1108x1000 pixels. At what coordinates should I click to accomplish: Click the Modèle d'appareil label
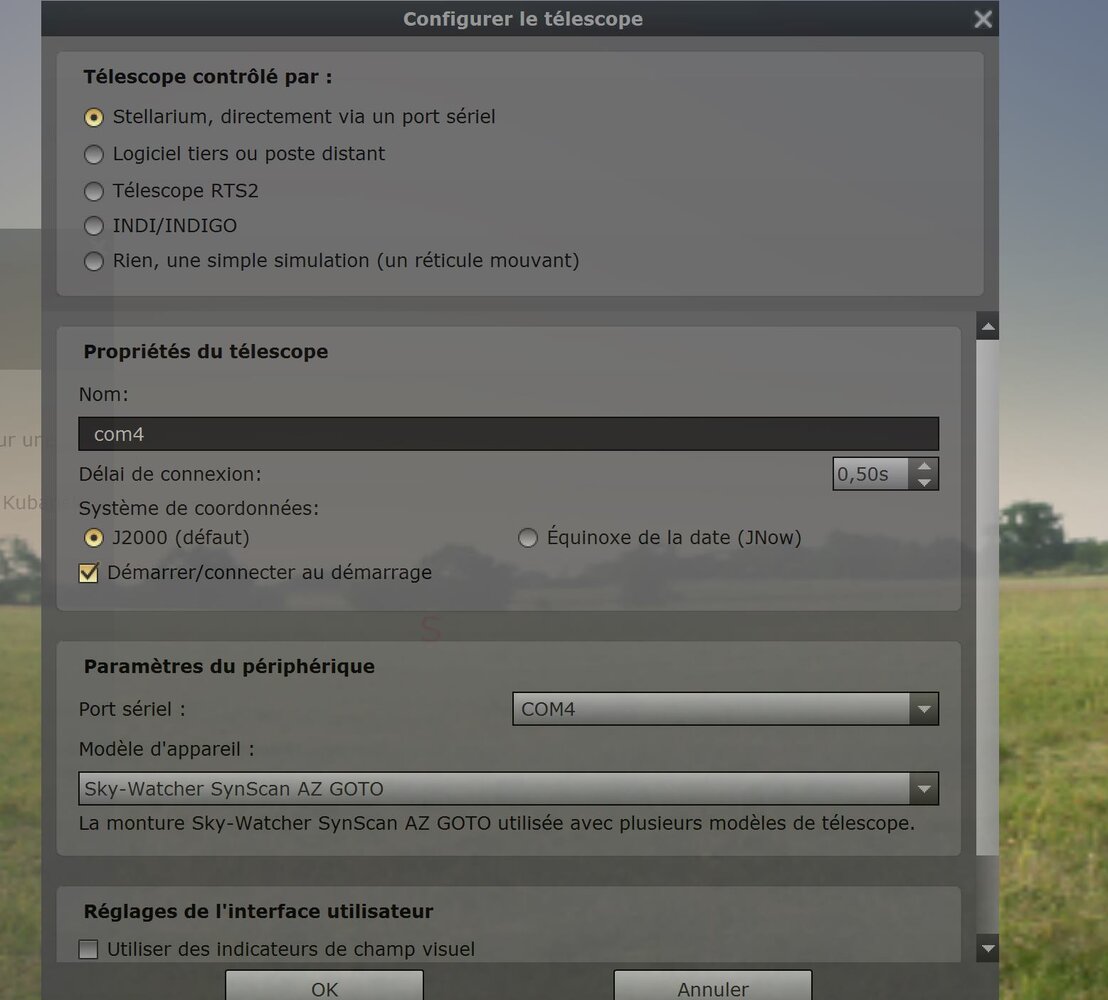pos(166,749)
